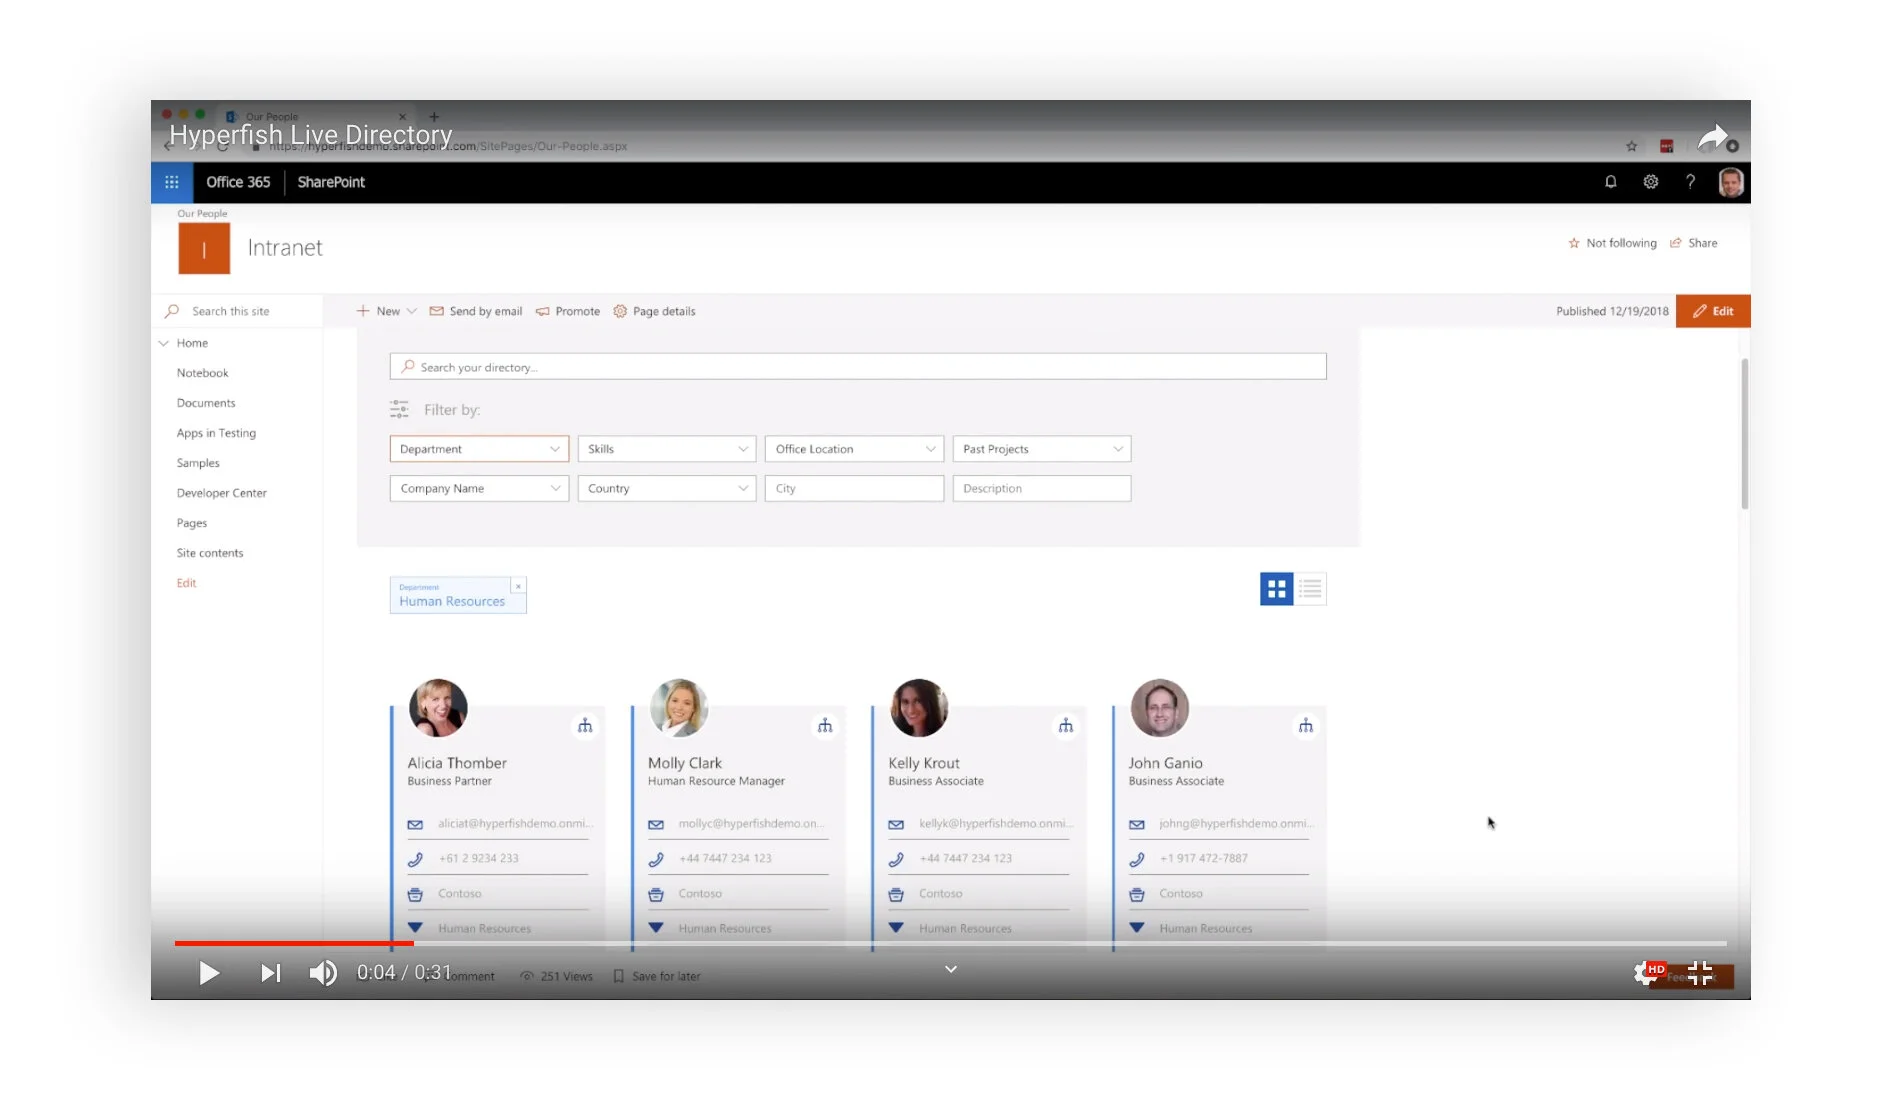Screen dimensions: 1900x1100
Task: Open the Department filter dropdown
Action: point(479,449)
